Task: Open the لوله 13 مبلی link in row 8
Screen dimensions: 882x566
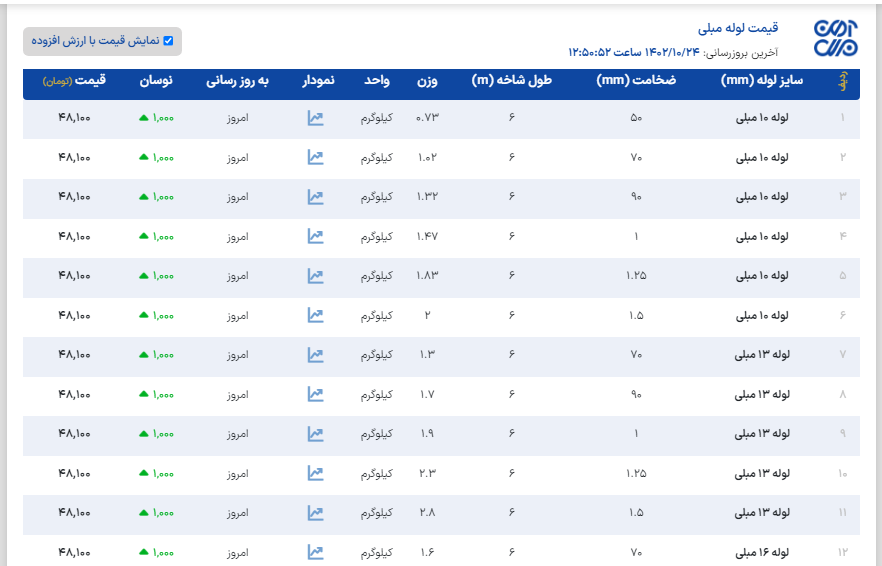Action: click(x=762, y=394)
